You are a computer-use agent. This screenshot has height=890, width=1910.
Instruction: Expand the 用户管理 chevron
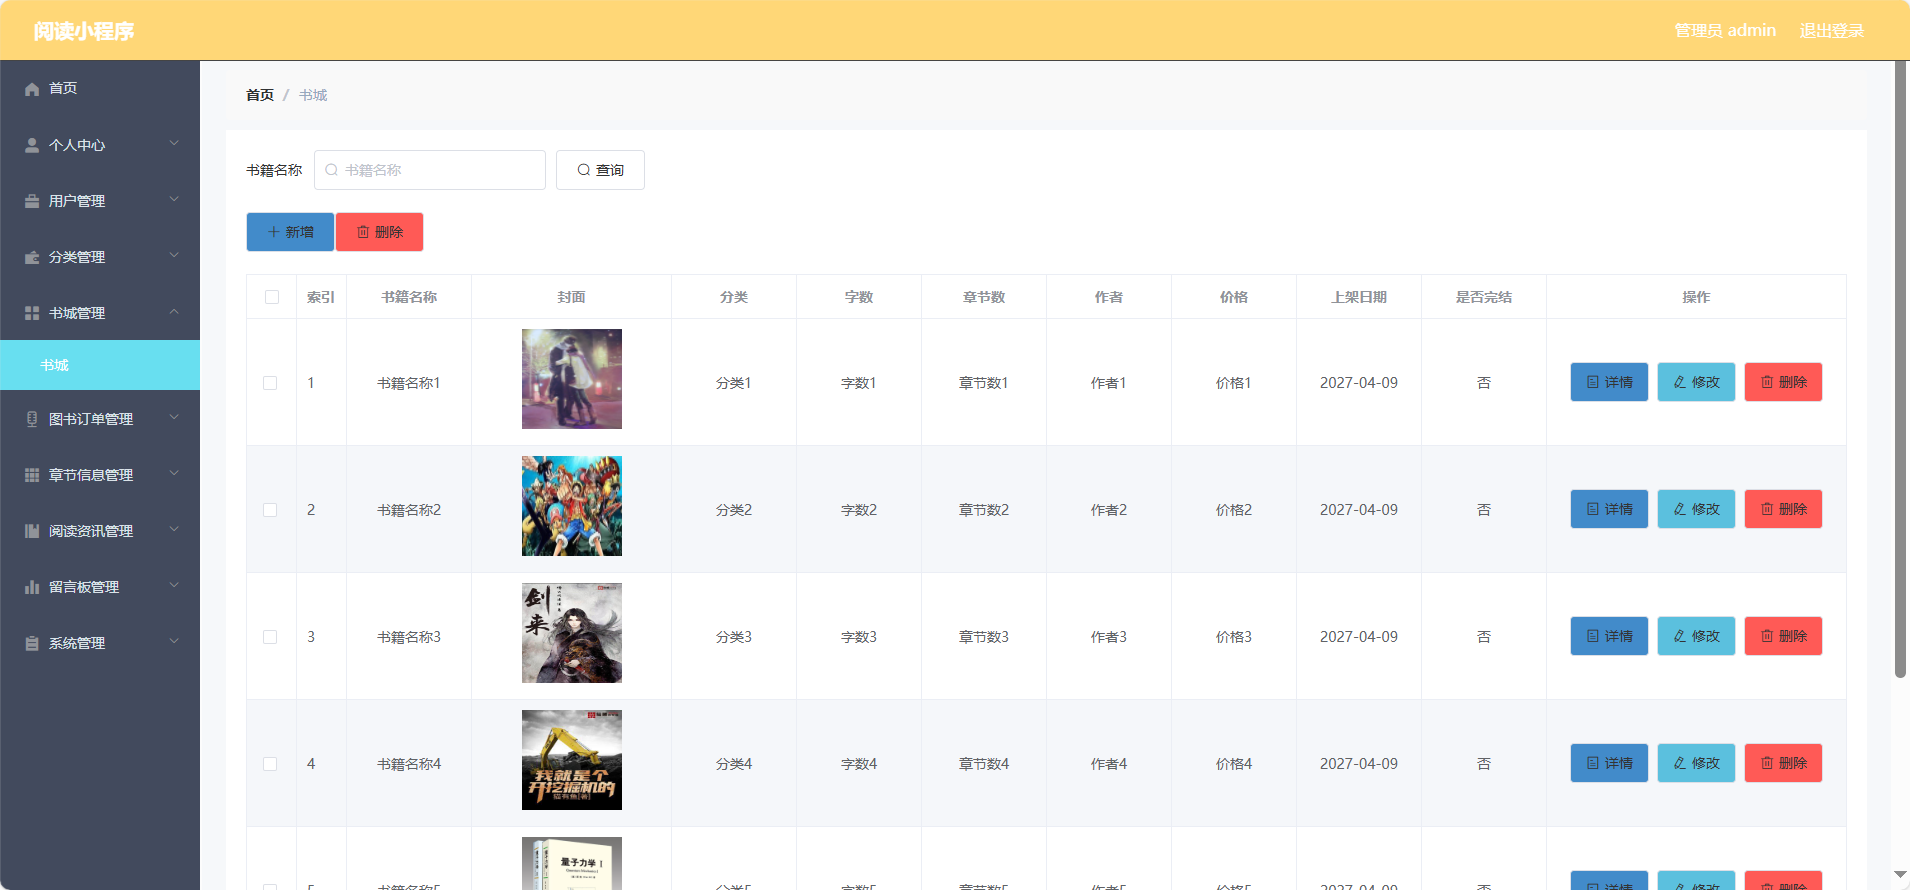(x=174, y=199)
